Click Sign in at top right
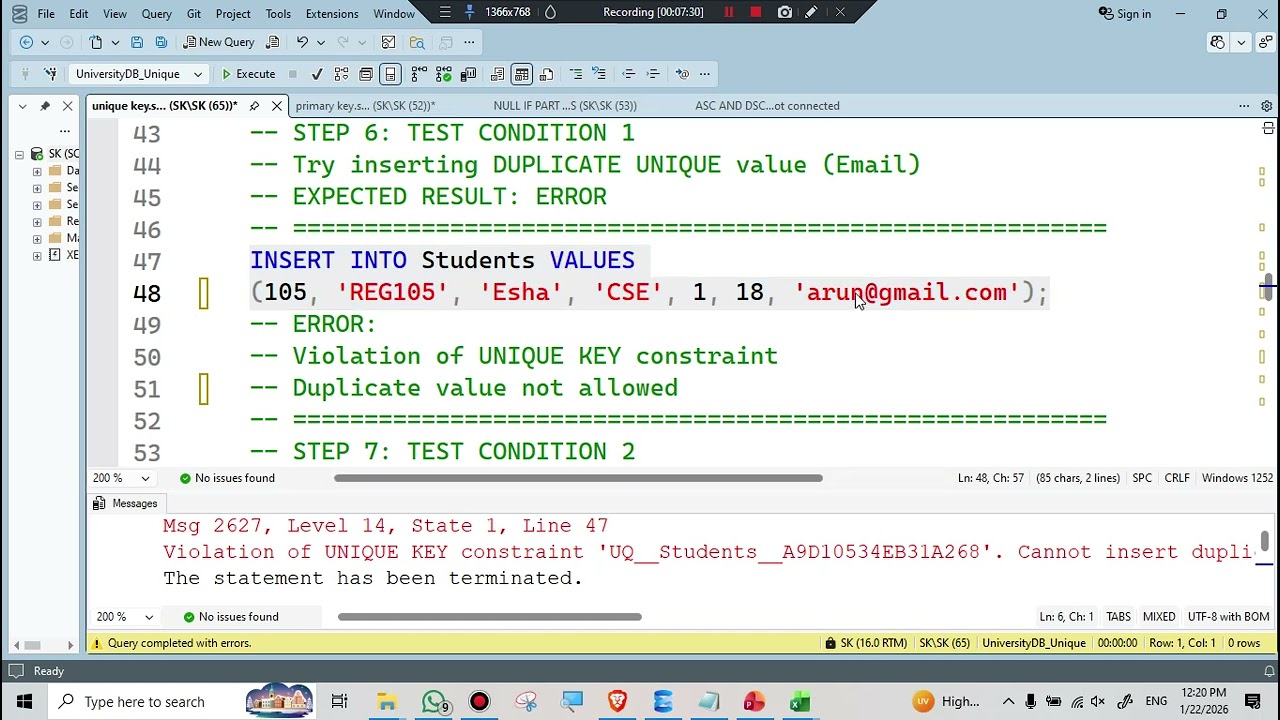The image size is (1280, 720). pyautogui.click(x=1125, y=14)
